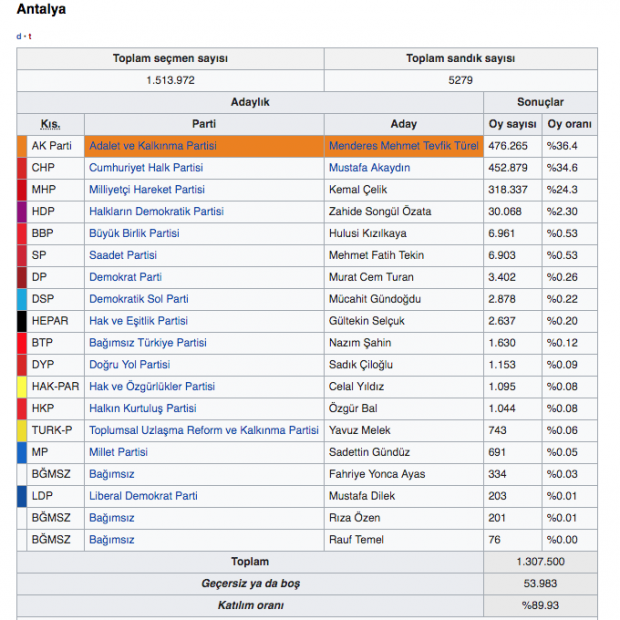The height and width of the screenshot is (620, 620).
Task: Open the Bağımsız link for Rauf Temel
Action: pyautogui.click(x=111, y=540)
